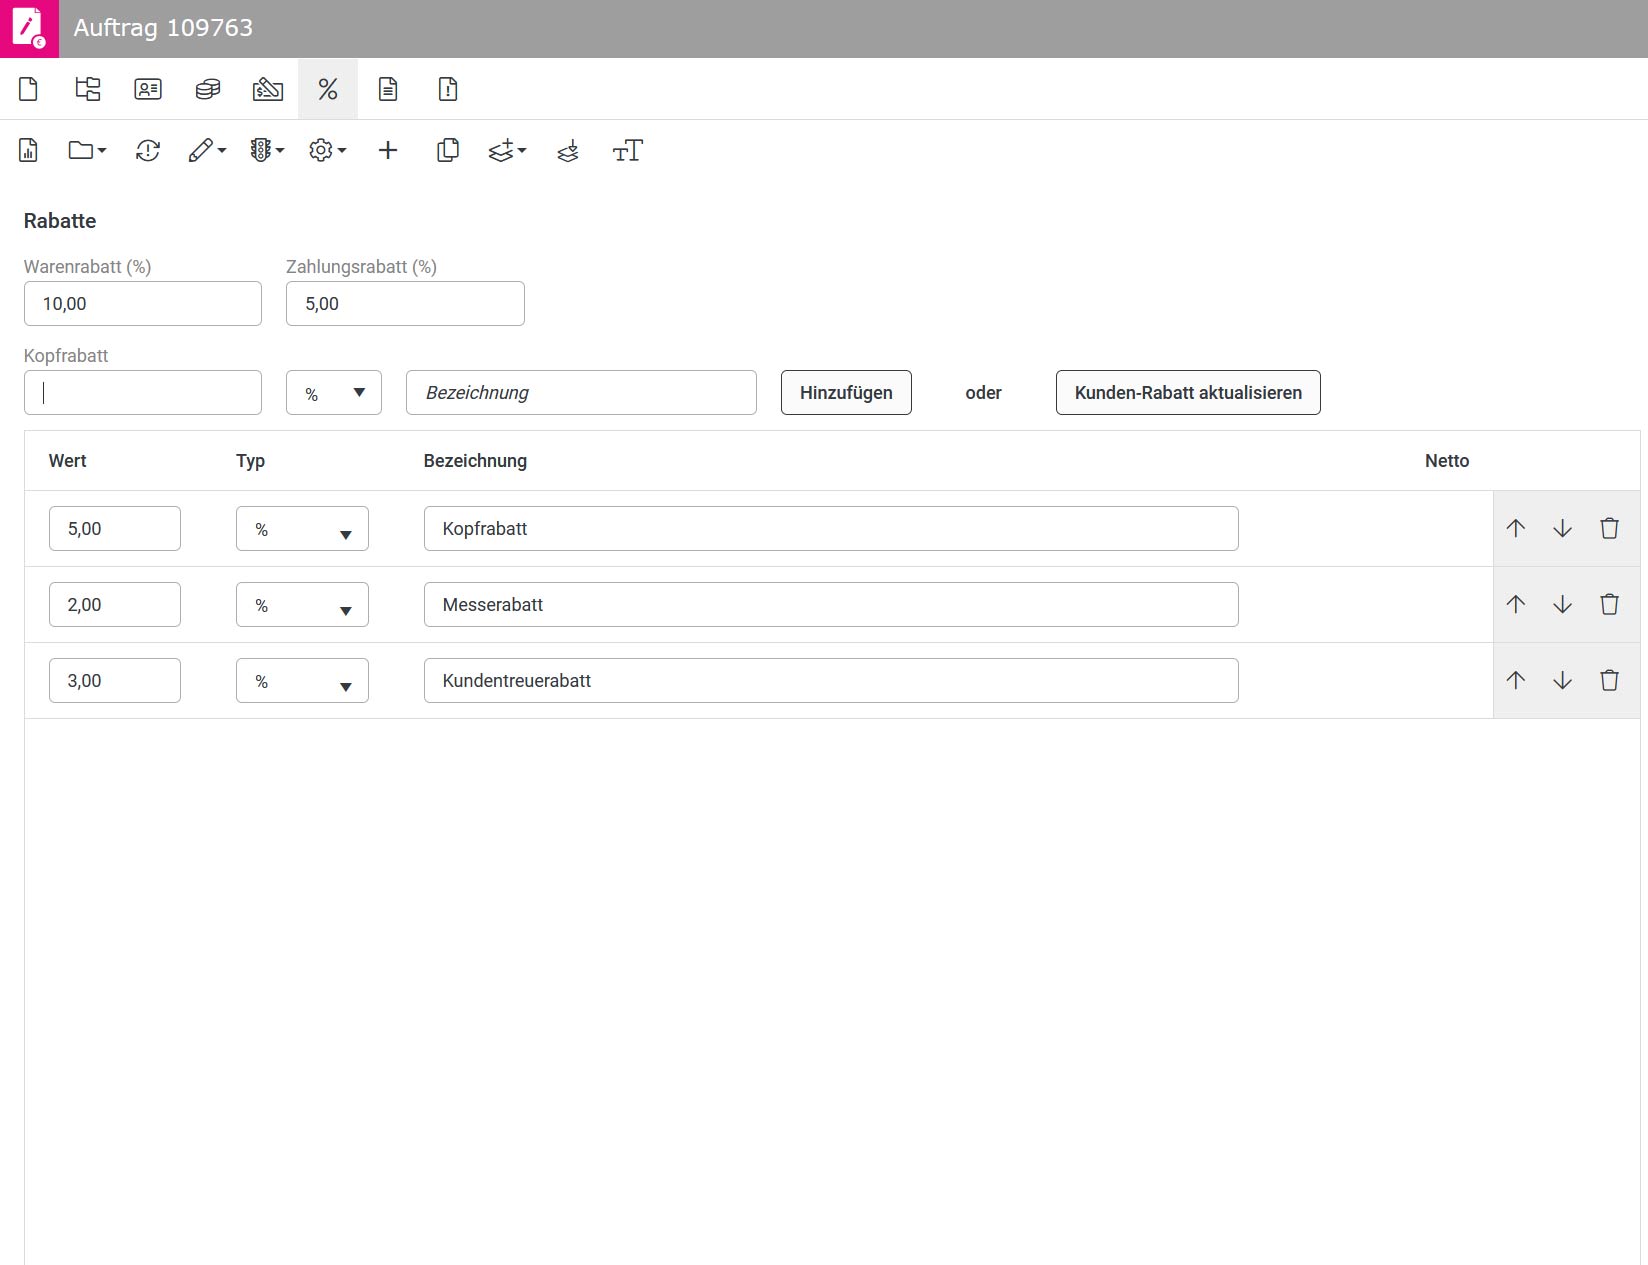Click the plus add icon in toolbar

tap(388, 151)
